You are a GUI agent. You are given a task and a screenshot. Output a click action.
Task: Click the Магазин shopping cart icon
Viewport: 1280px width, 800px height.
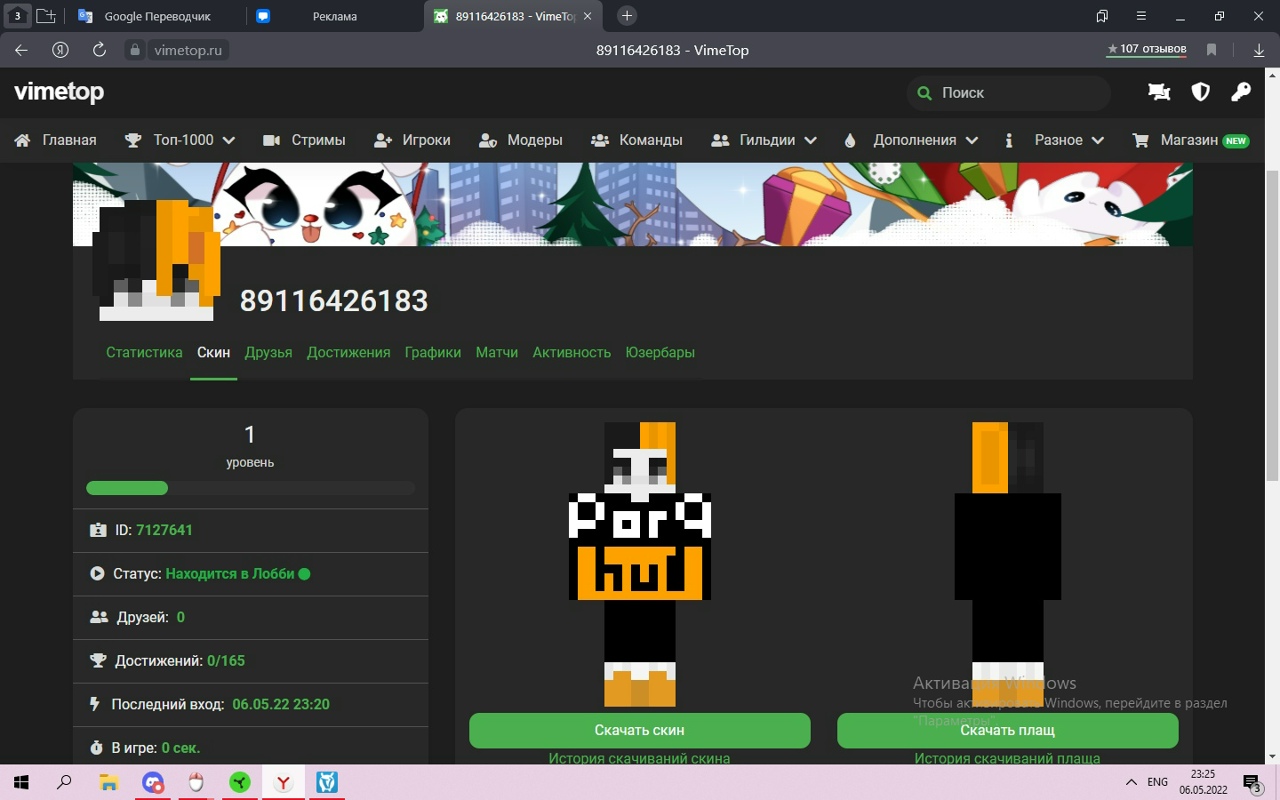(1139, 140)
